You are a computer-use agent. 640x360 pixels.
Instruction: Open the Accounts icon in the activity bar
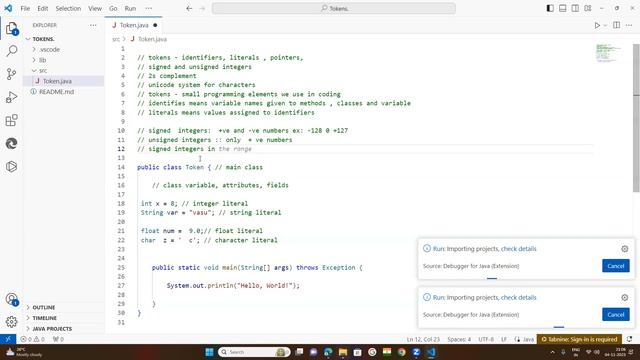pyautogui.click(x=11, y=299)
